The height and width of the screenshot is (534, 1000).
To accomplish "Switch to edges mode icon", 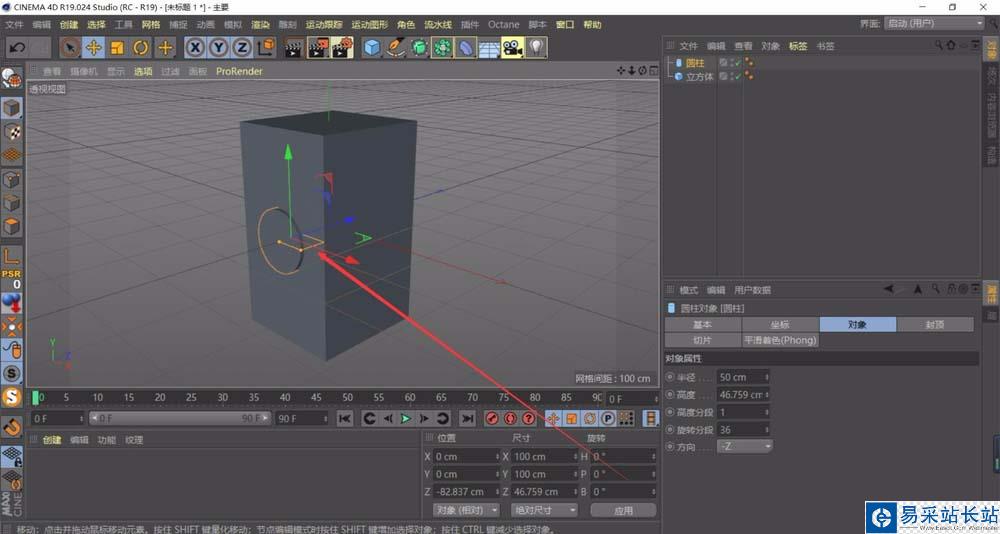I will 11,203.
